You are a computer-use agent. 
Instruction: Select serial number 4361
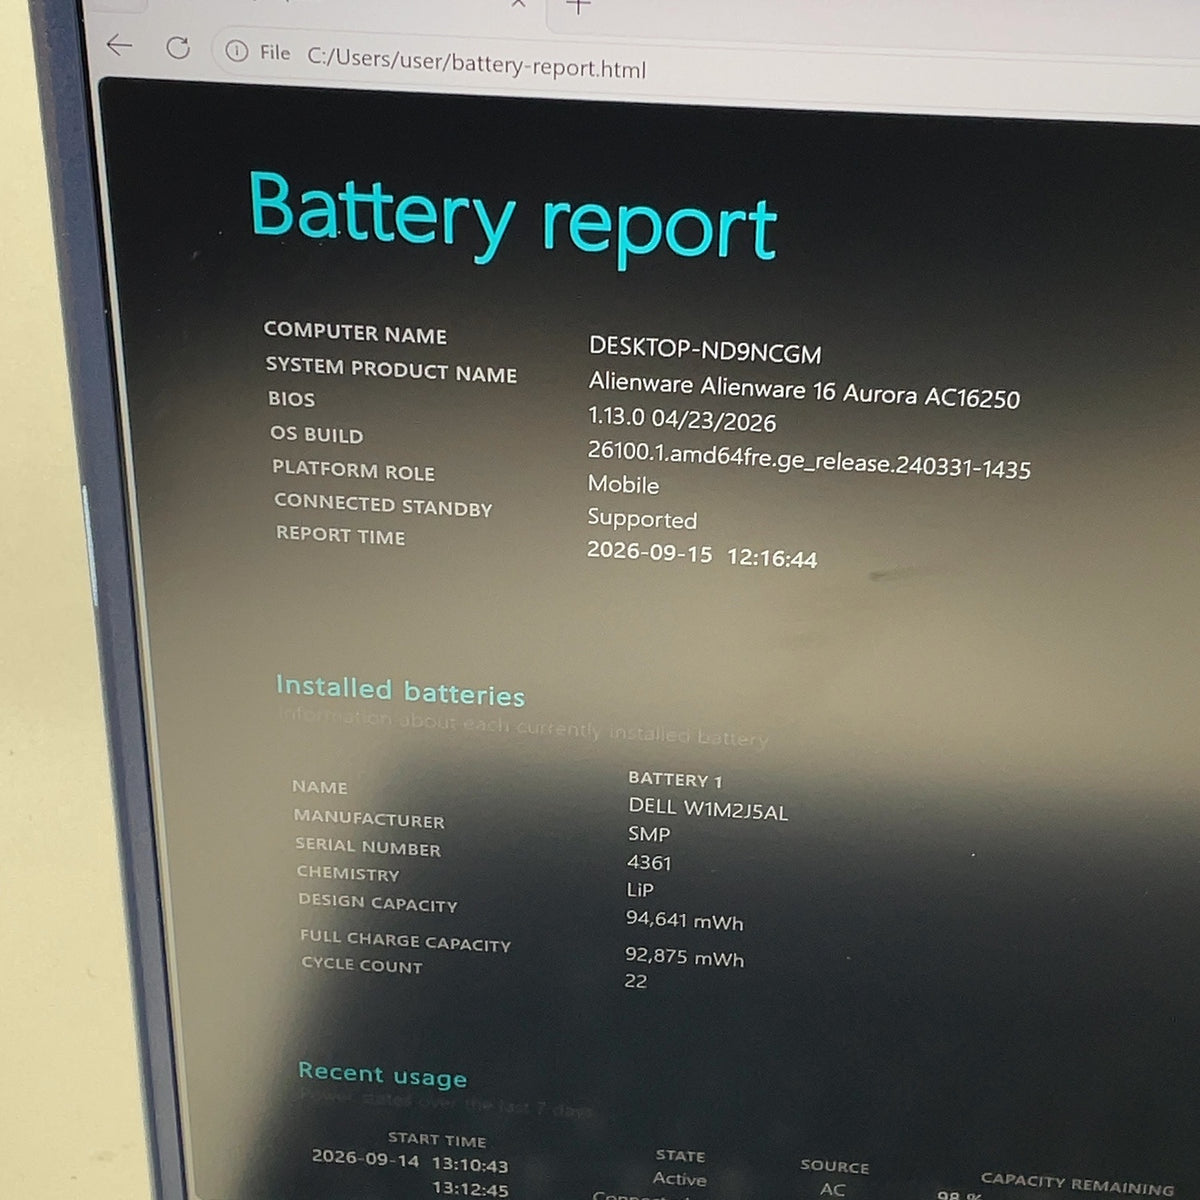click(x=649, y=862)
